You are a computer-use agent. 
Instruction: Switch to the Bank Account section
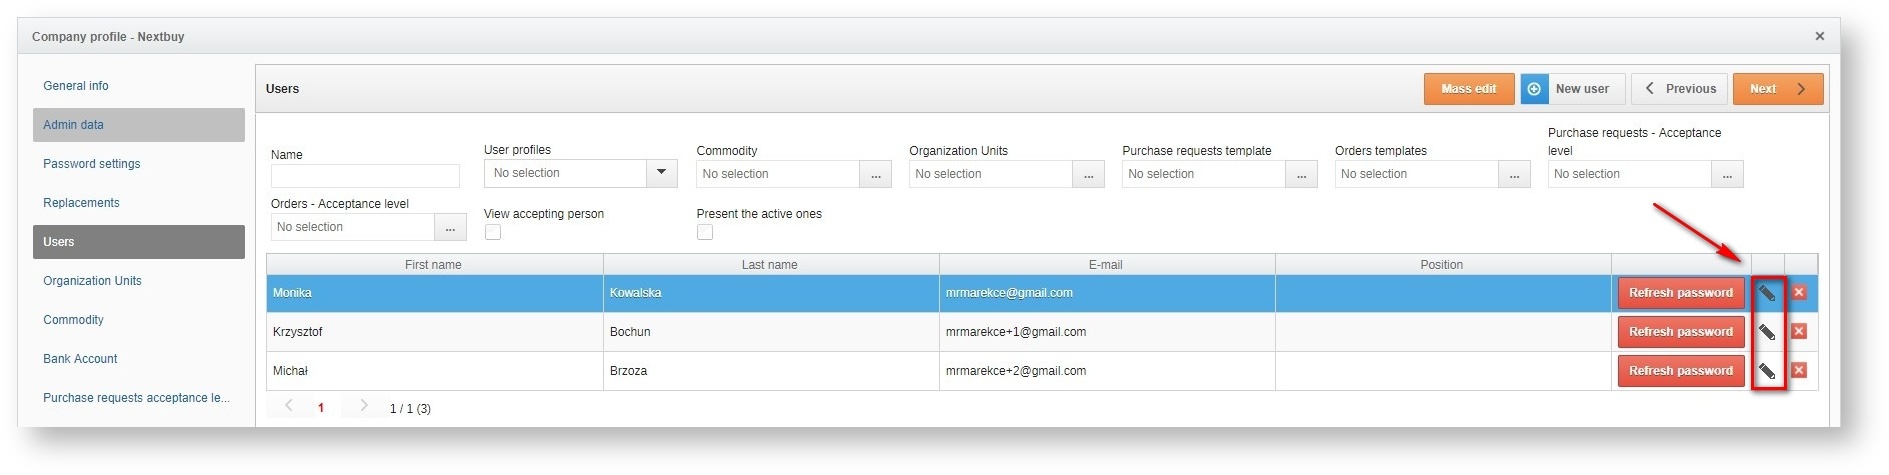point(80,359)
